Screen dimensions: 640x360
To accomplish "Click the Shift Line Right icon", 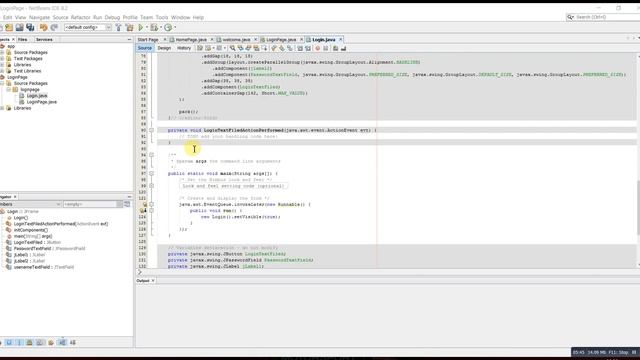I will point(308,48).
